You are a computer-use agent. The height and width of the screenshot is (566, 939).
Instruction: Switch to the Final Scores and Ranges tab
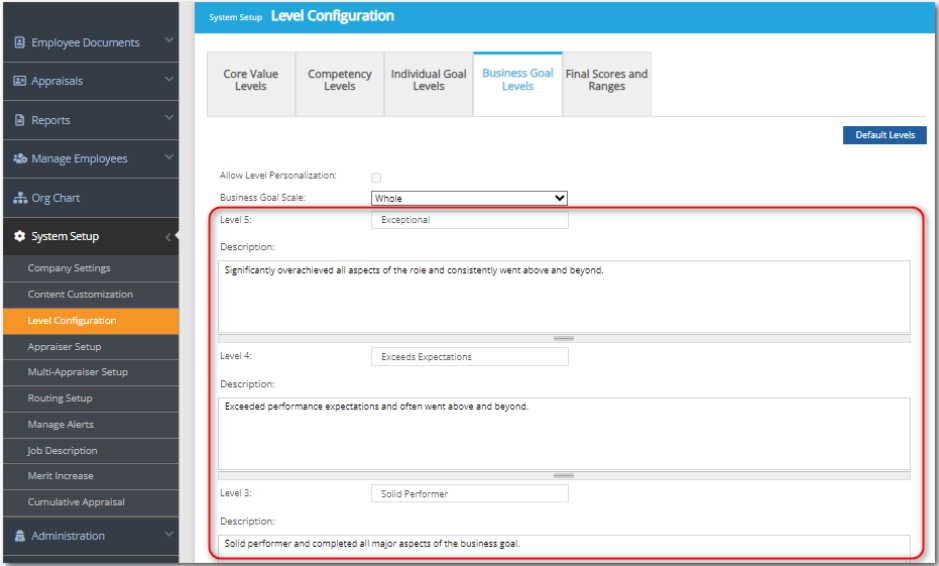[x=606, y=80]
